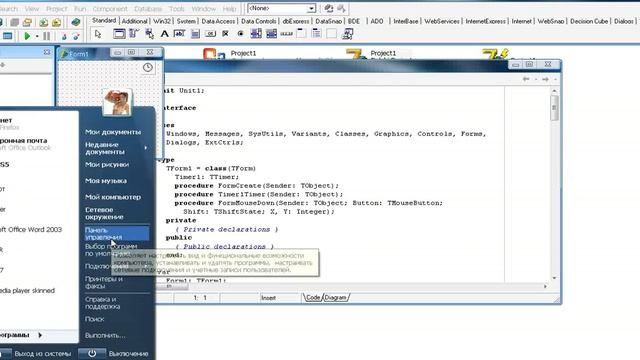Open the Run button dropdown arrow

[37, 37]
